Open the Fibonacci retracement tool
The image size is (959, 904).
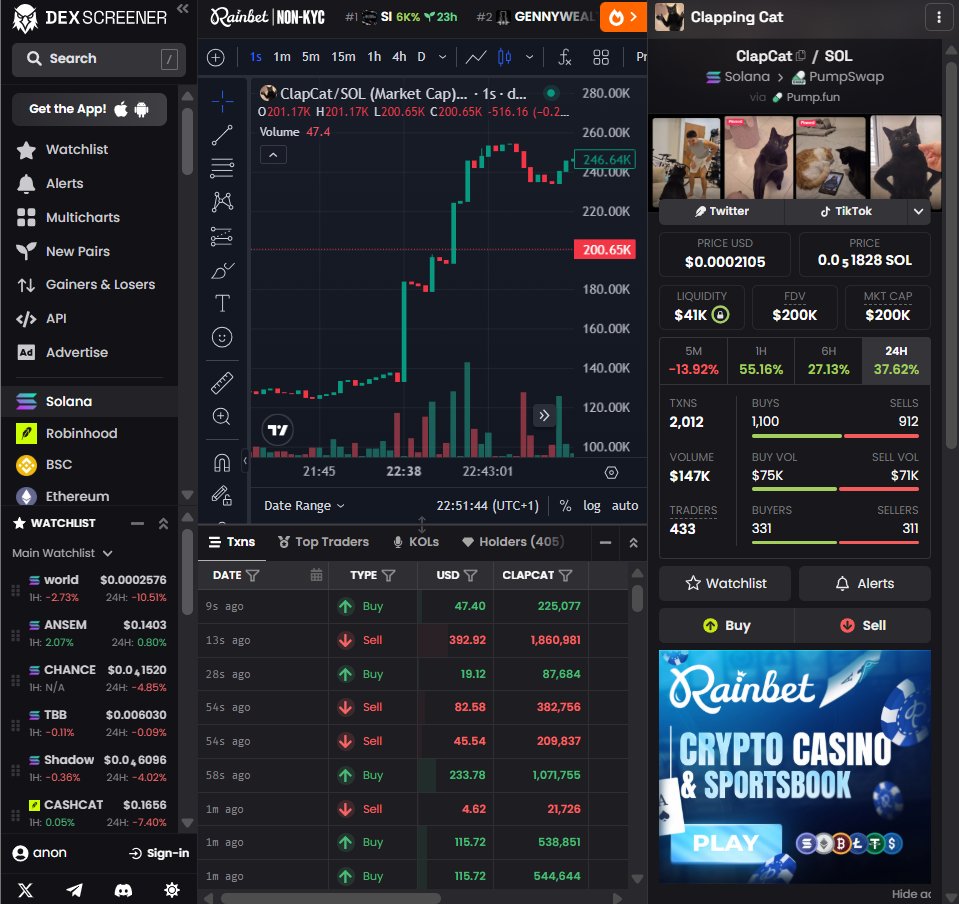(x=222, y=168)
